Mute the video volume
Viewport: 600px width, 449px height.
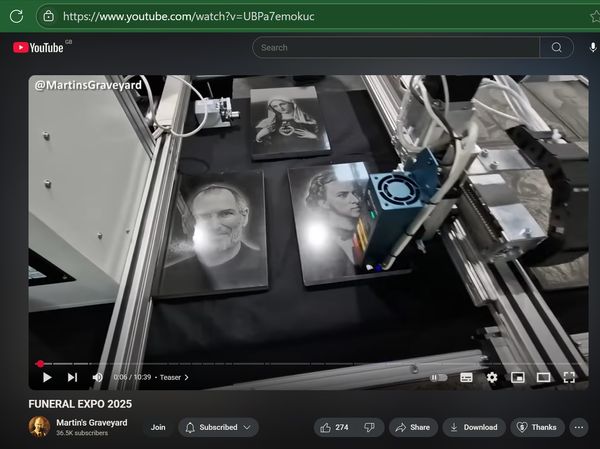click(x=98, y=377)
